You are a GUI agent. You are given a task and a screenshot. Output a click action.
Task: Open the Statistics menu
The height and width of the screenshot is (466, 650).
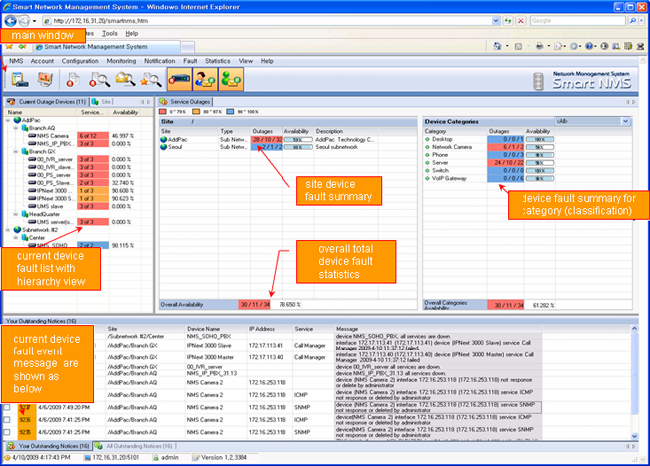click(x=217, y=61)
